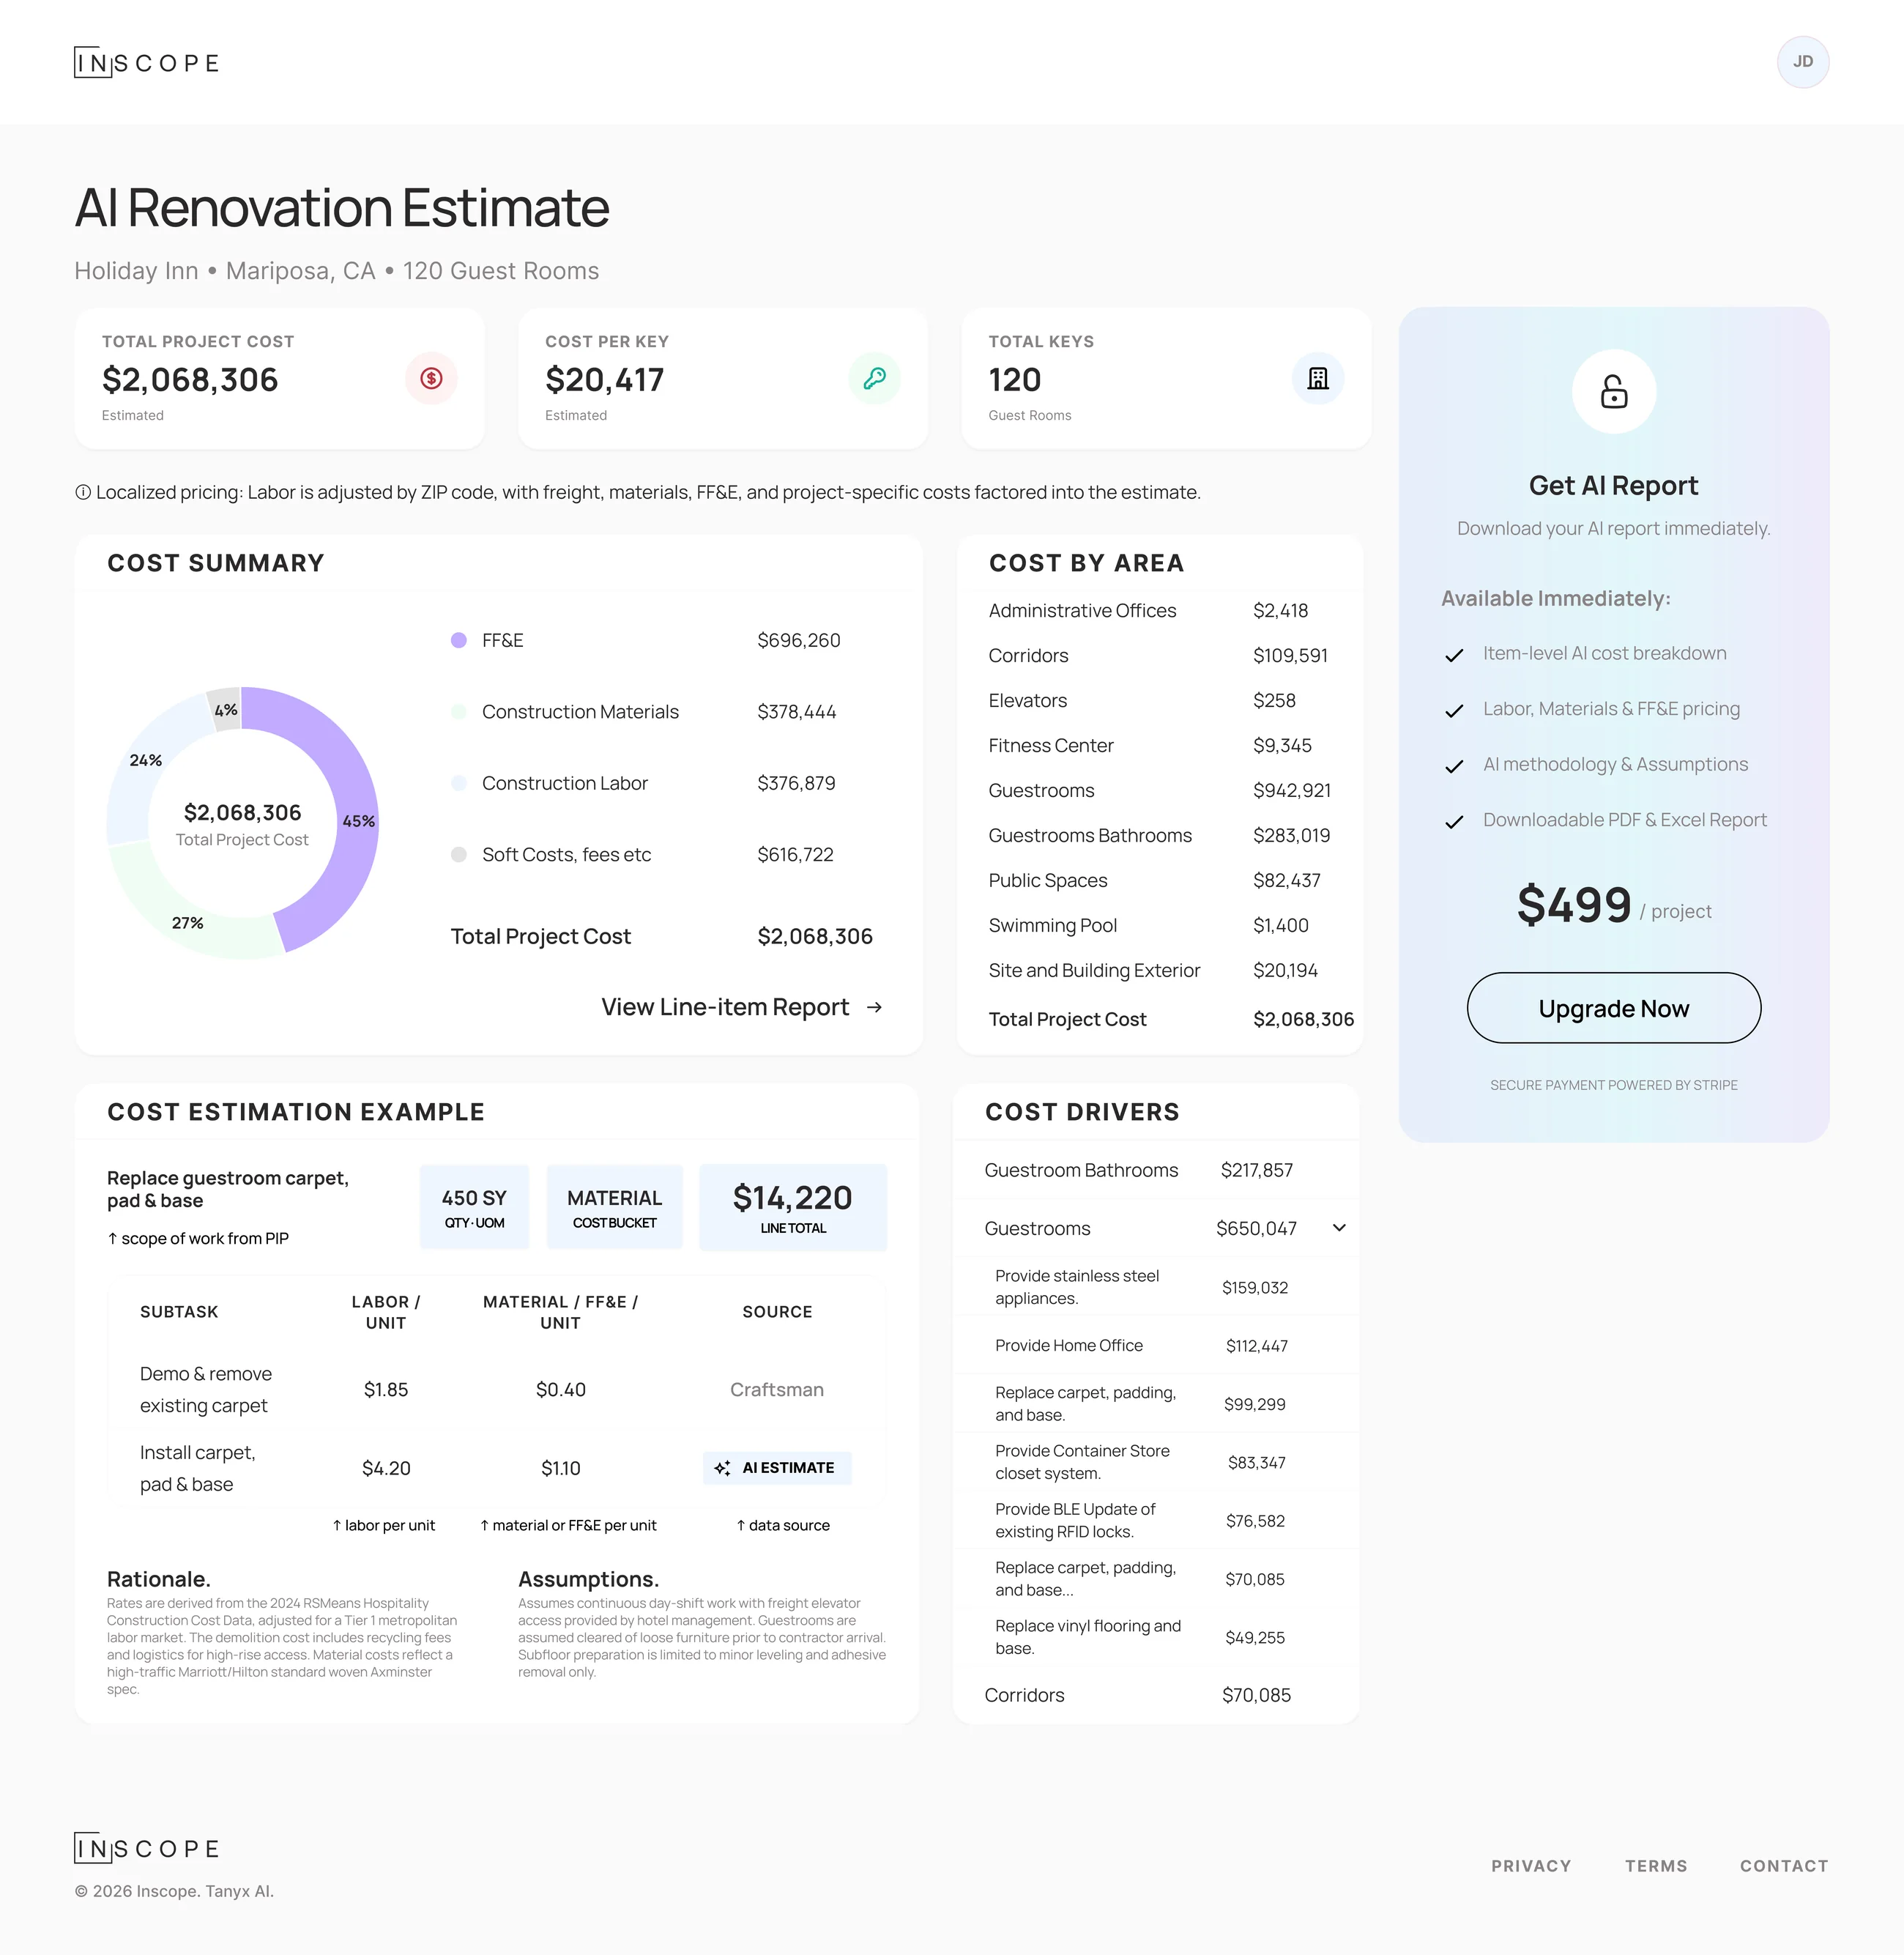Click the Upgrade Now button
Image resolution: width=1904 pixels, height=1955 pixels.
tap(1613, 1008)
